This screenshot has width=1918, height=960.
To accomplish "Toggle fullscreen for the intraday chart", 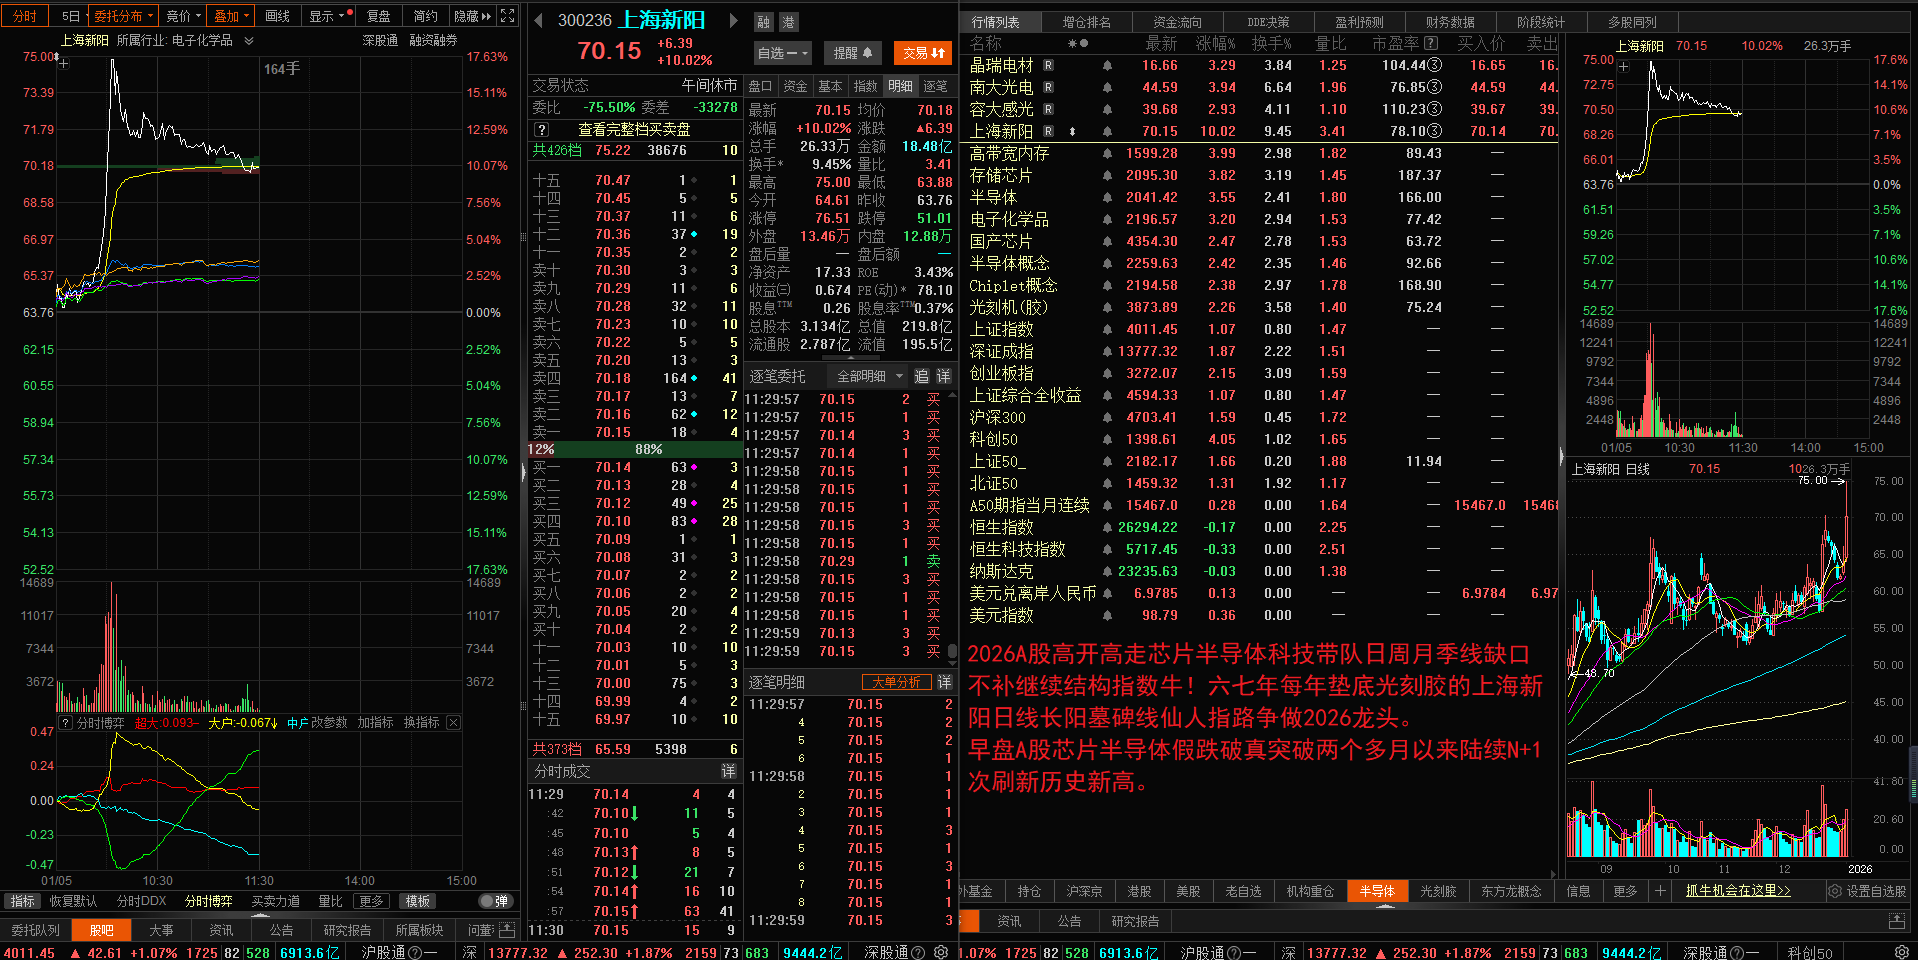I will point(507,16).
